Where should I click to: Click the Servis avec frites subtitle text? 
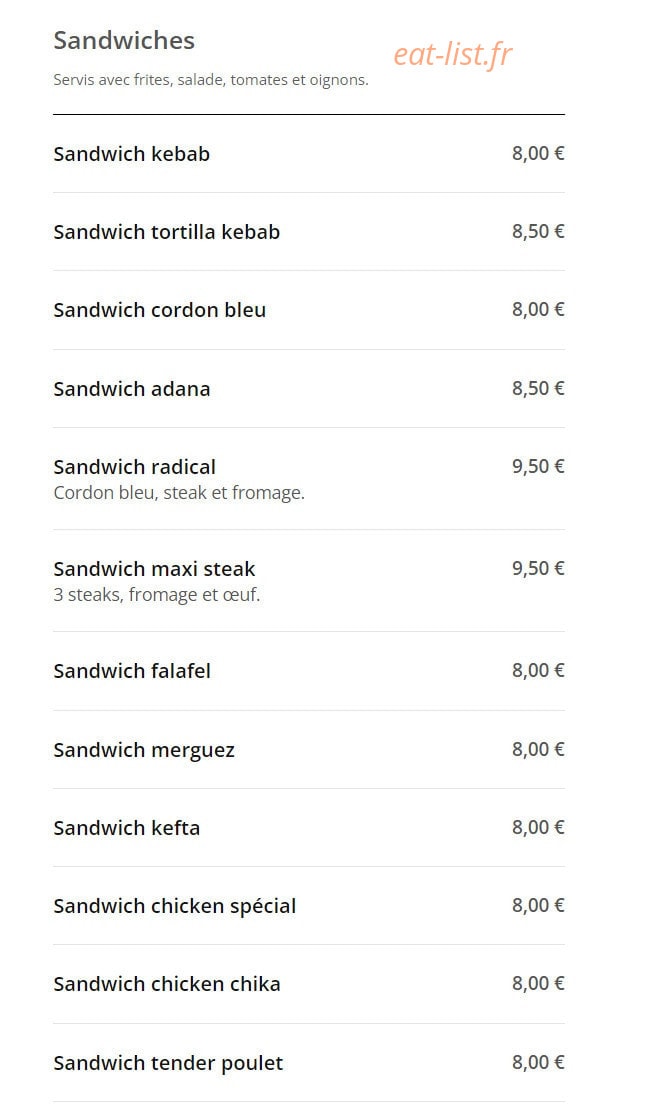[211, 80]
